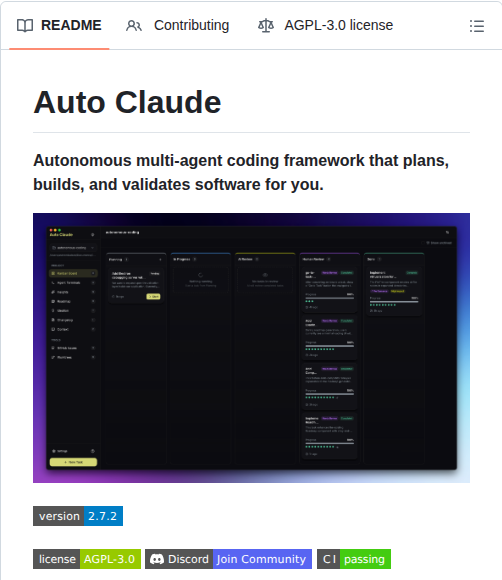Open the README tab

click(x=59, y=26)
